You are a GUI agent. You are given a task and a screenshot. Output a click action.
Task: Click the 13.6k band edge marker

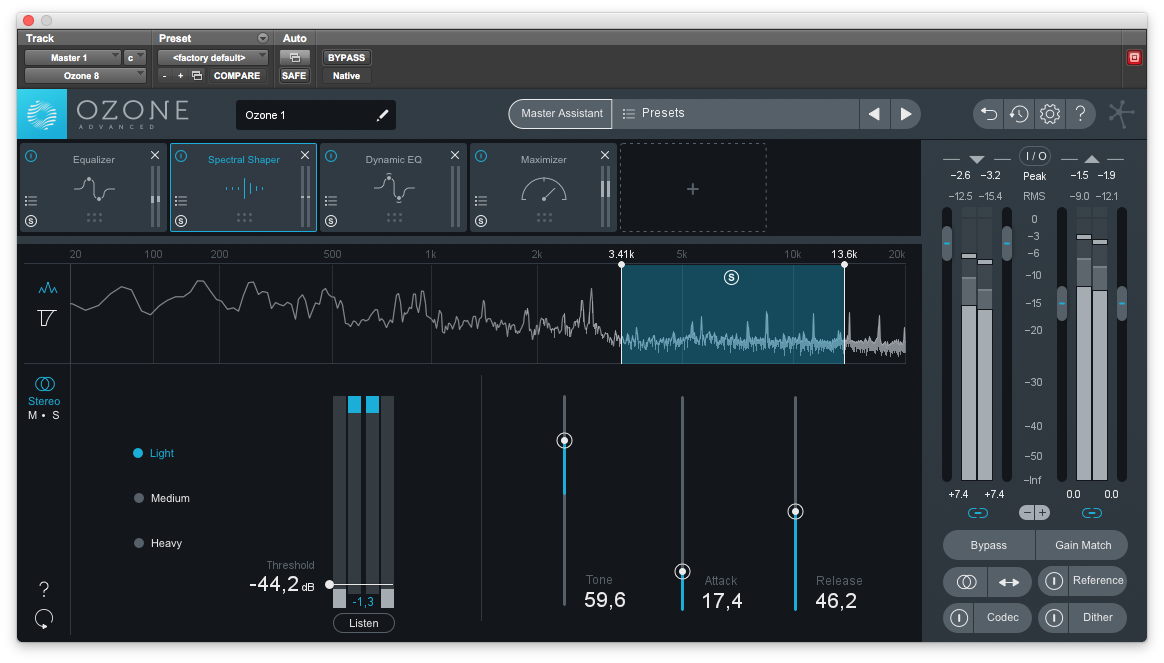pos(844,264)
